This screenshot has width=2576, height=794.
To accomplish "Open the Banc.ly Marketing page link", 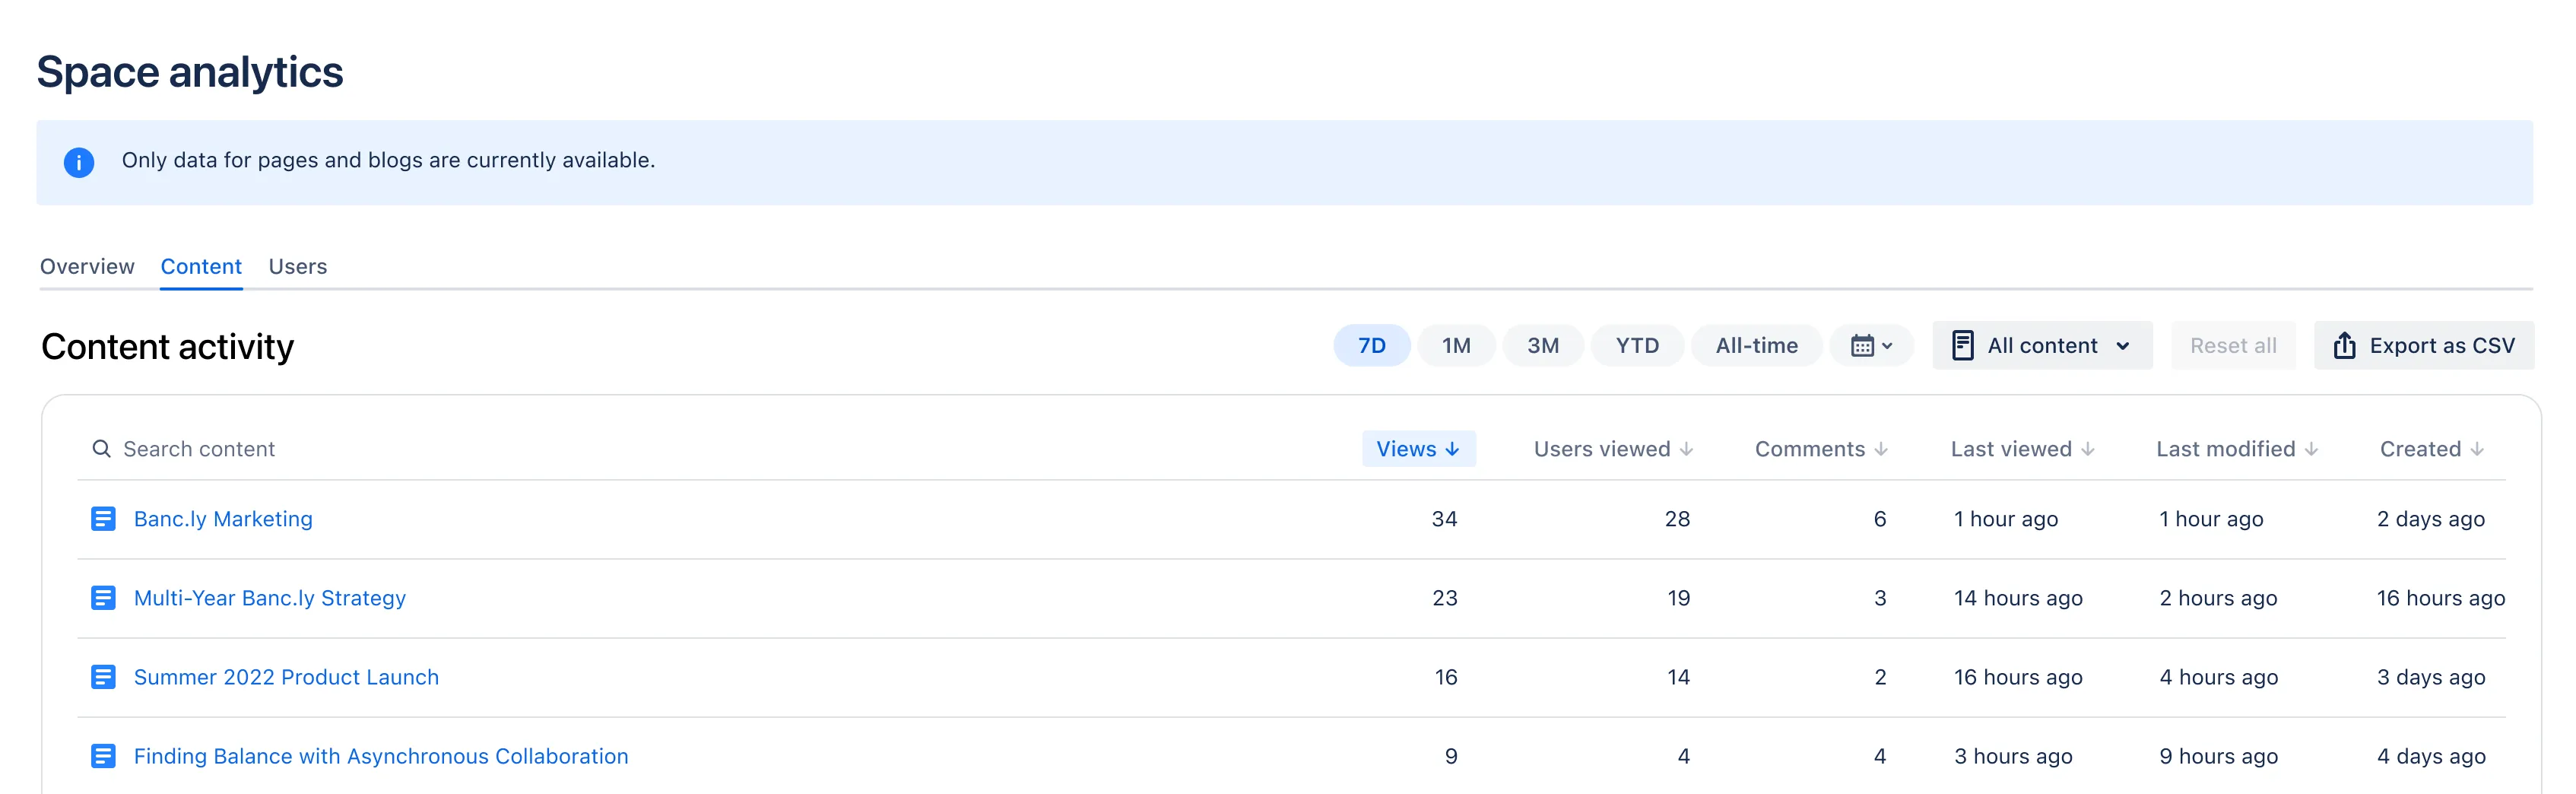I will tap(223, 519).
